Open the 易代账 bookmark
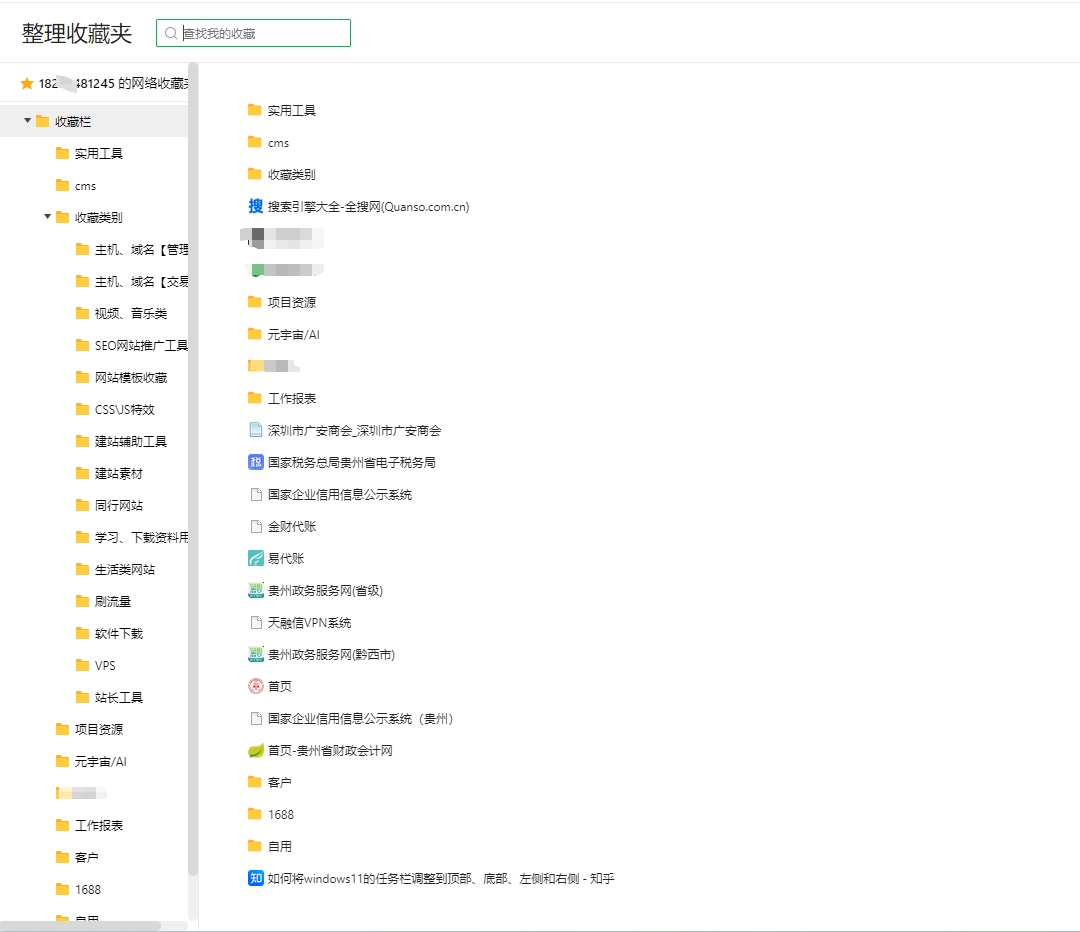Image resolution: width=1080 pixels, height=932 pixels. pos(286,558)
